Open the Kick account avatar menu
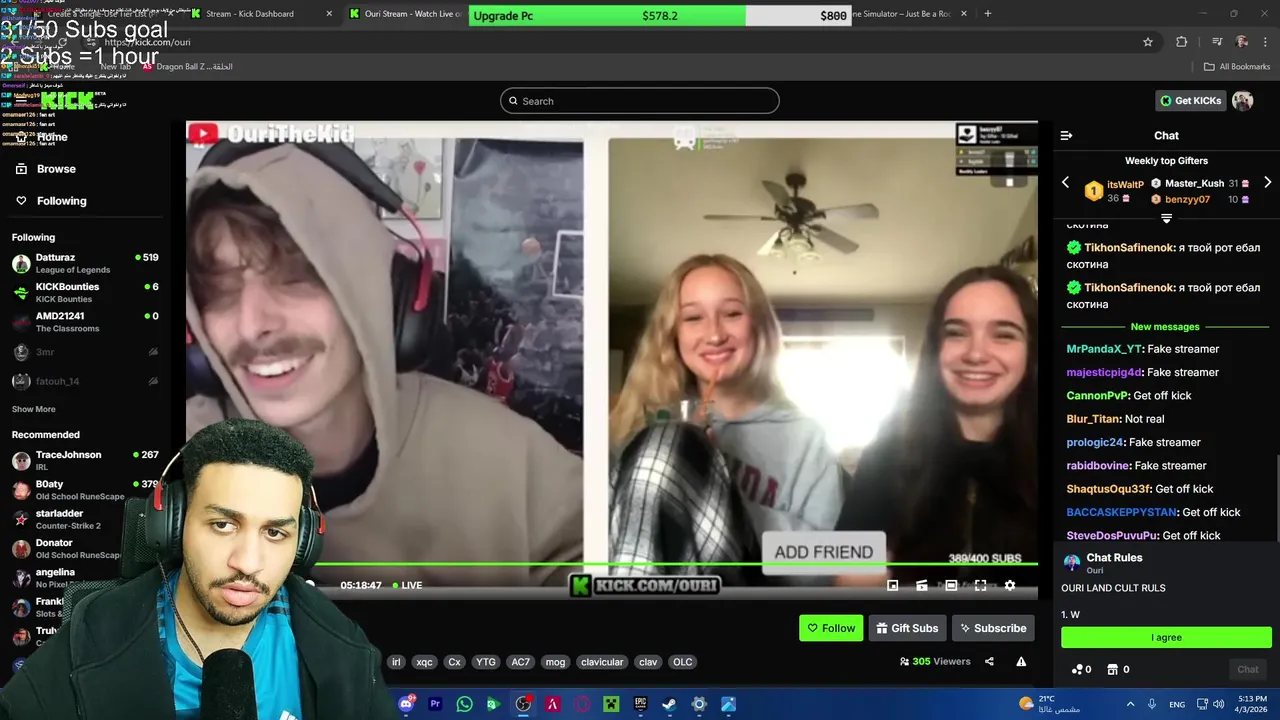The width and height of the screenshot is (1280, 720). pos(1242,100)
